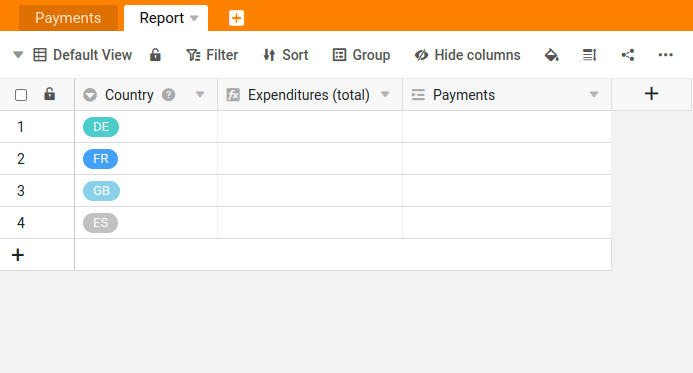Open the paint bucket row color tool
This screenshot has height=373, width=693.
coord(551,55)
